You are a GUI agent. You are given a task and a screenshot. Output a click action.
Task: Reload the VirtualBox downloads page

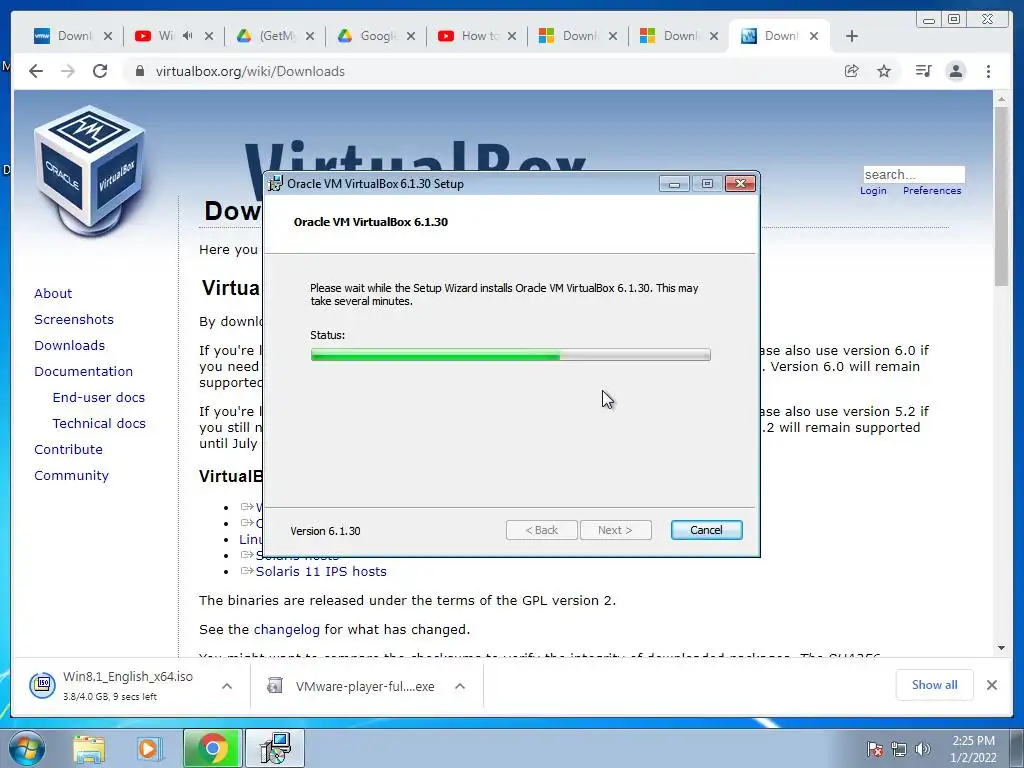100,71
